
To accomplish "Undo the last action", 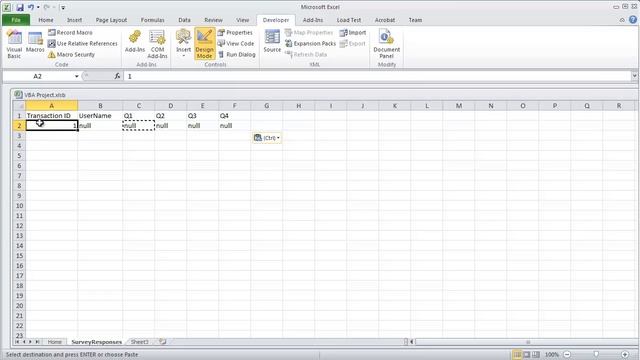I will click(31, 7).
